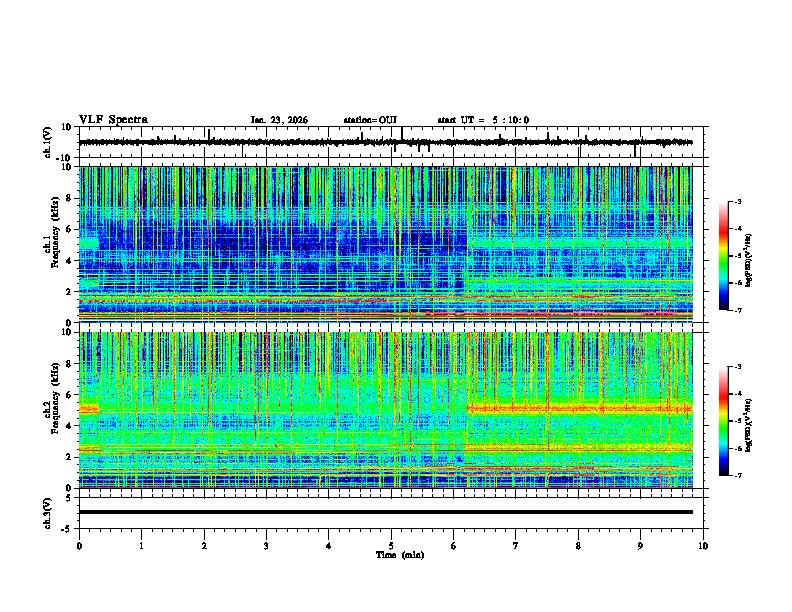
Task: Click the "6" kHz tick of ch.1 spectrogram
Action: (70, 229)
